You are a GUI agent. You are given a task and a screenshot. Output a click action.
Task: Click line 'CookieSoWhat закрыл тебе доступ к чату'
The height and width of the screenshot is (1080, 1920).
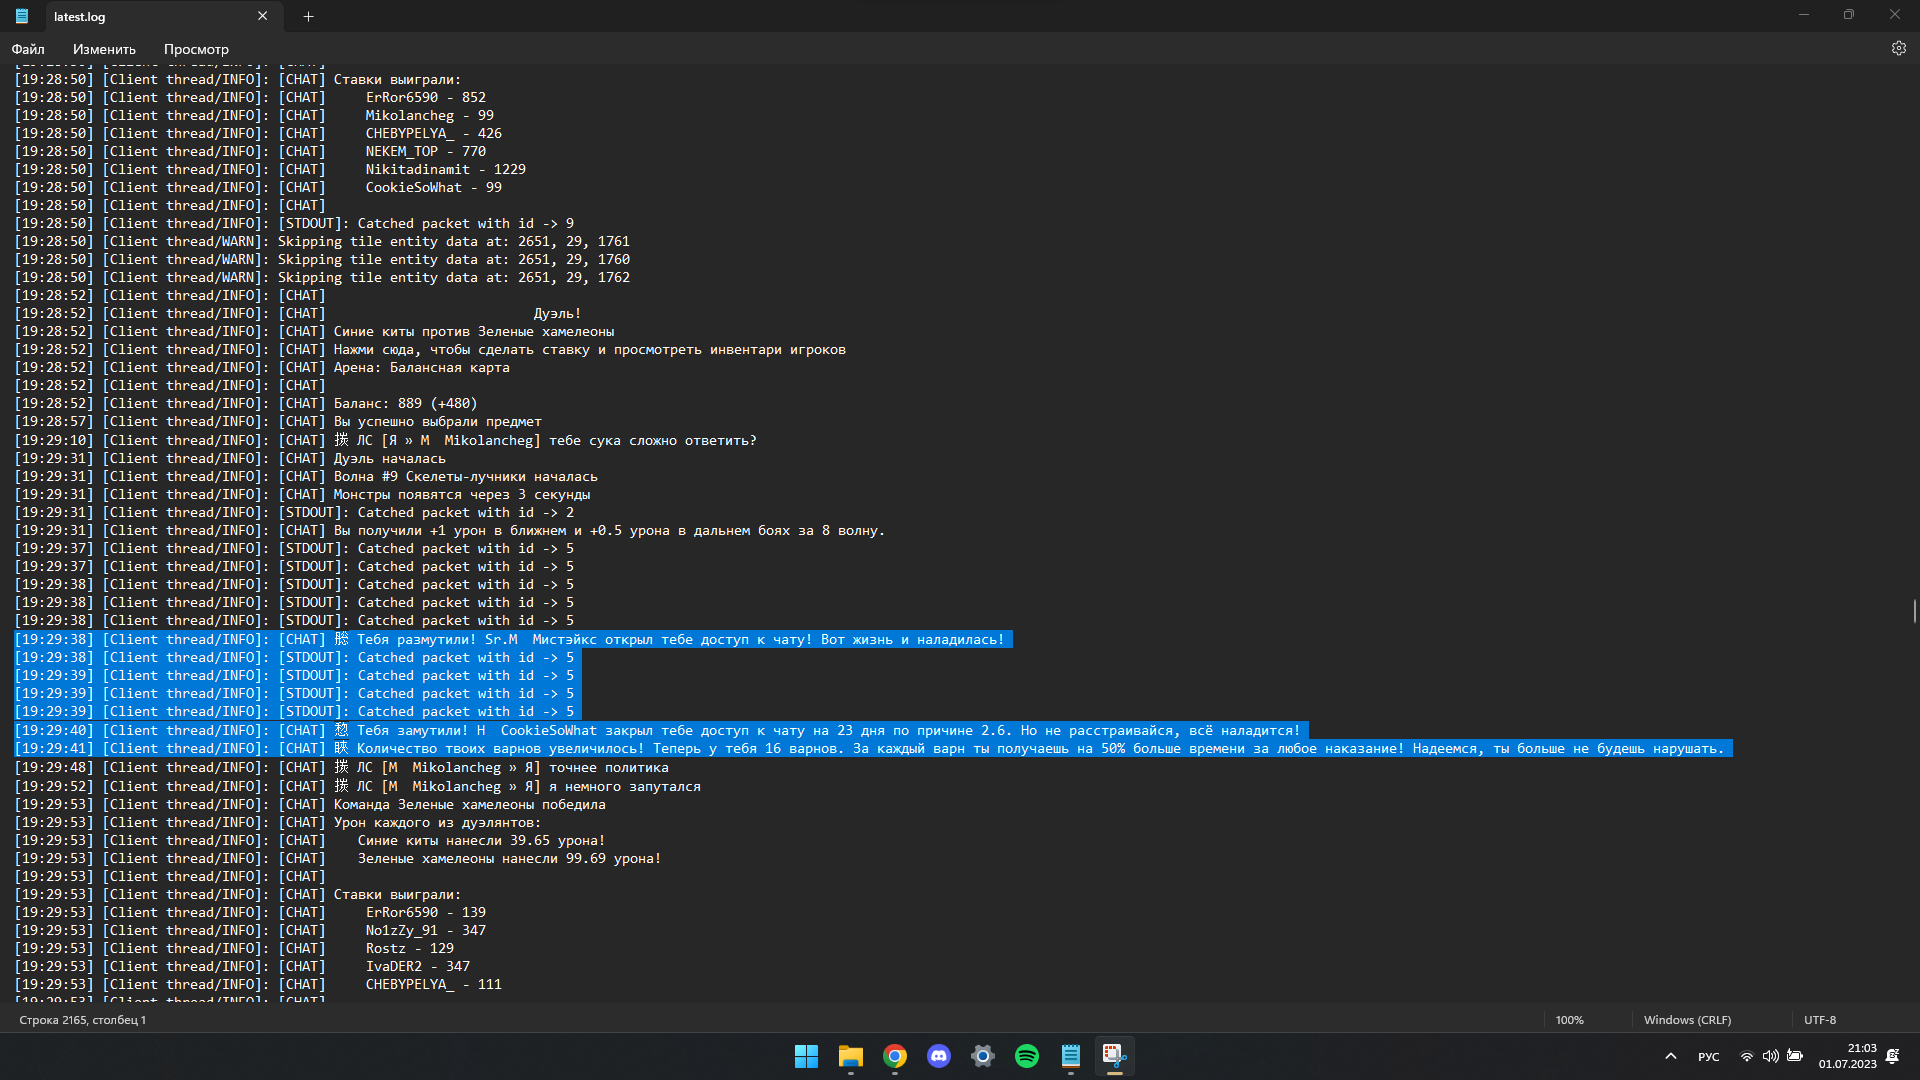pyautogui.click(x=662, y=730)
